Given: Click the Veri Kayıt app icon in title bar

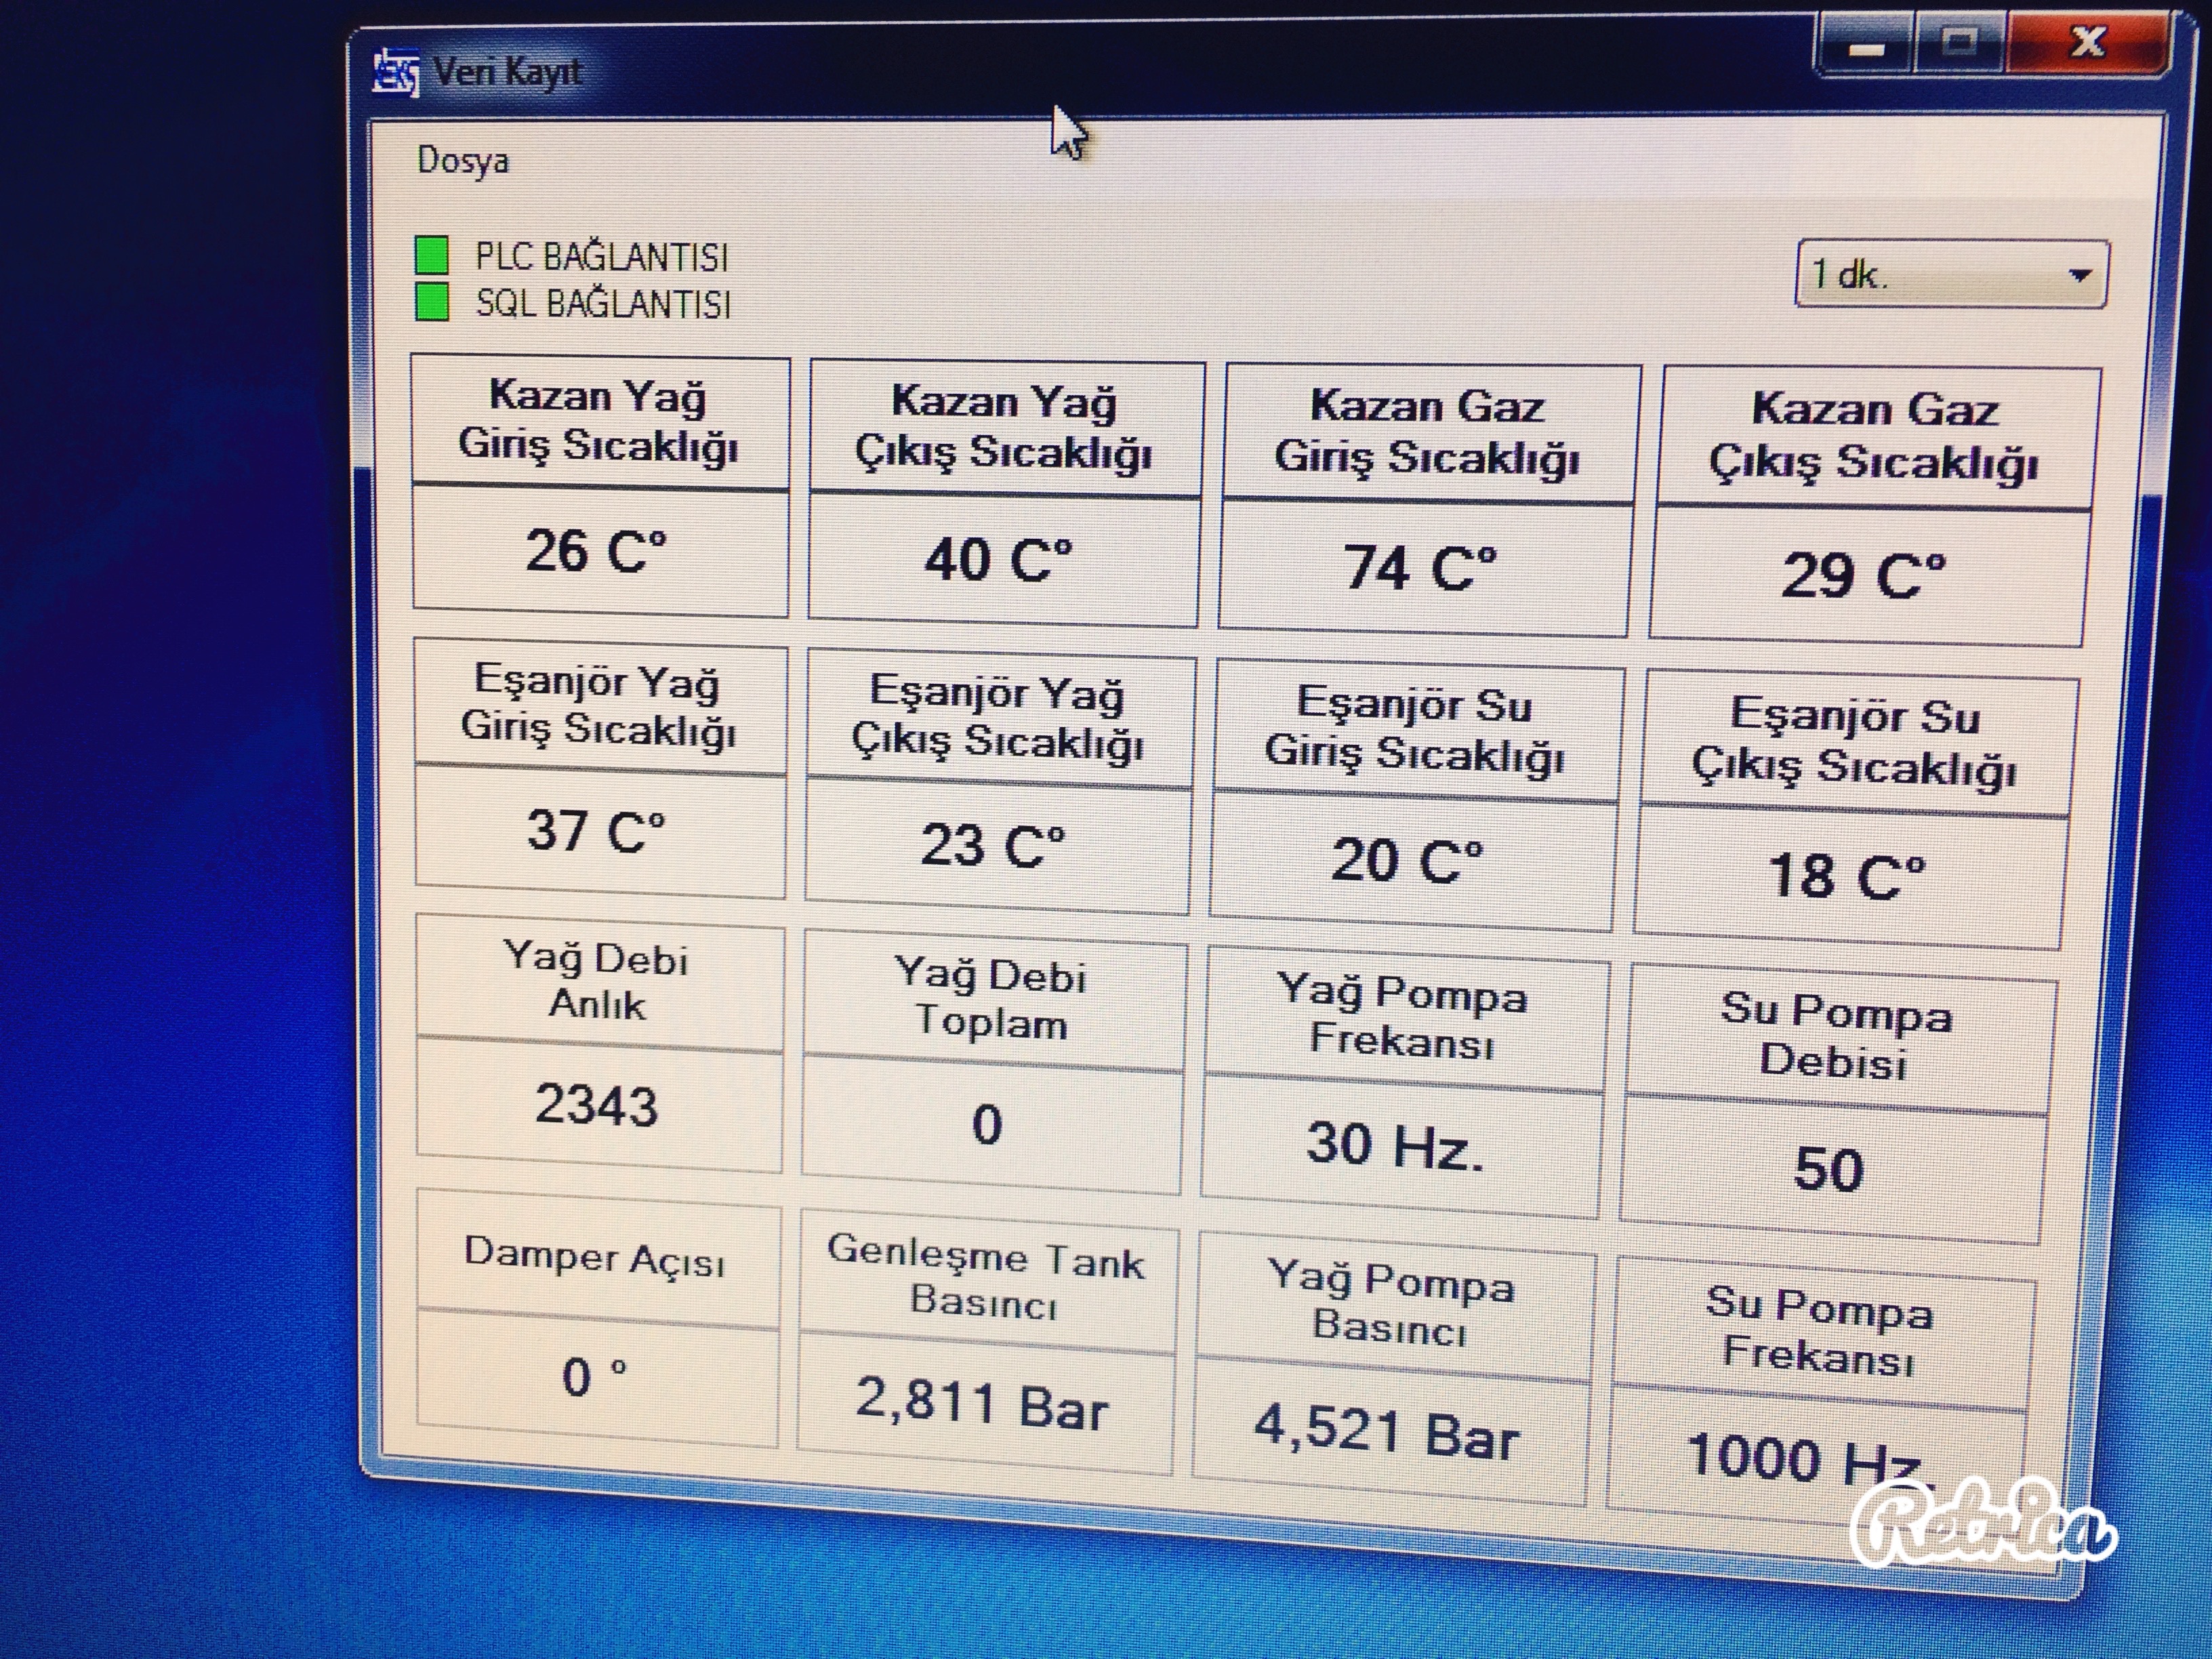Looking at the screenshot, I should 395,72.
